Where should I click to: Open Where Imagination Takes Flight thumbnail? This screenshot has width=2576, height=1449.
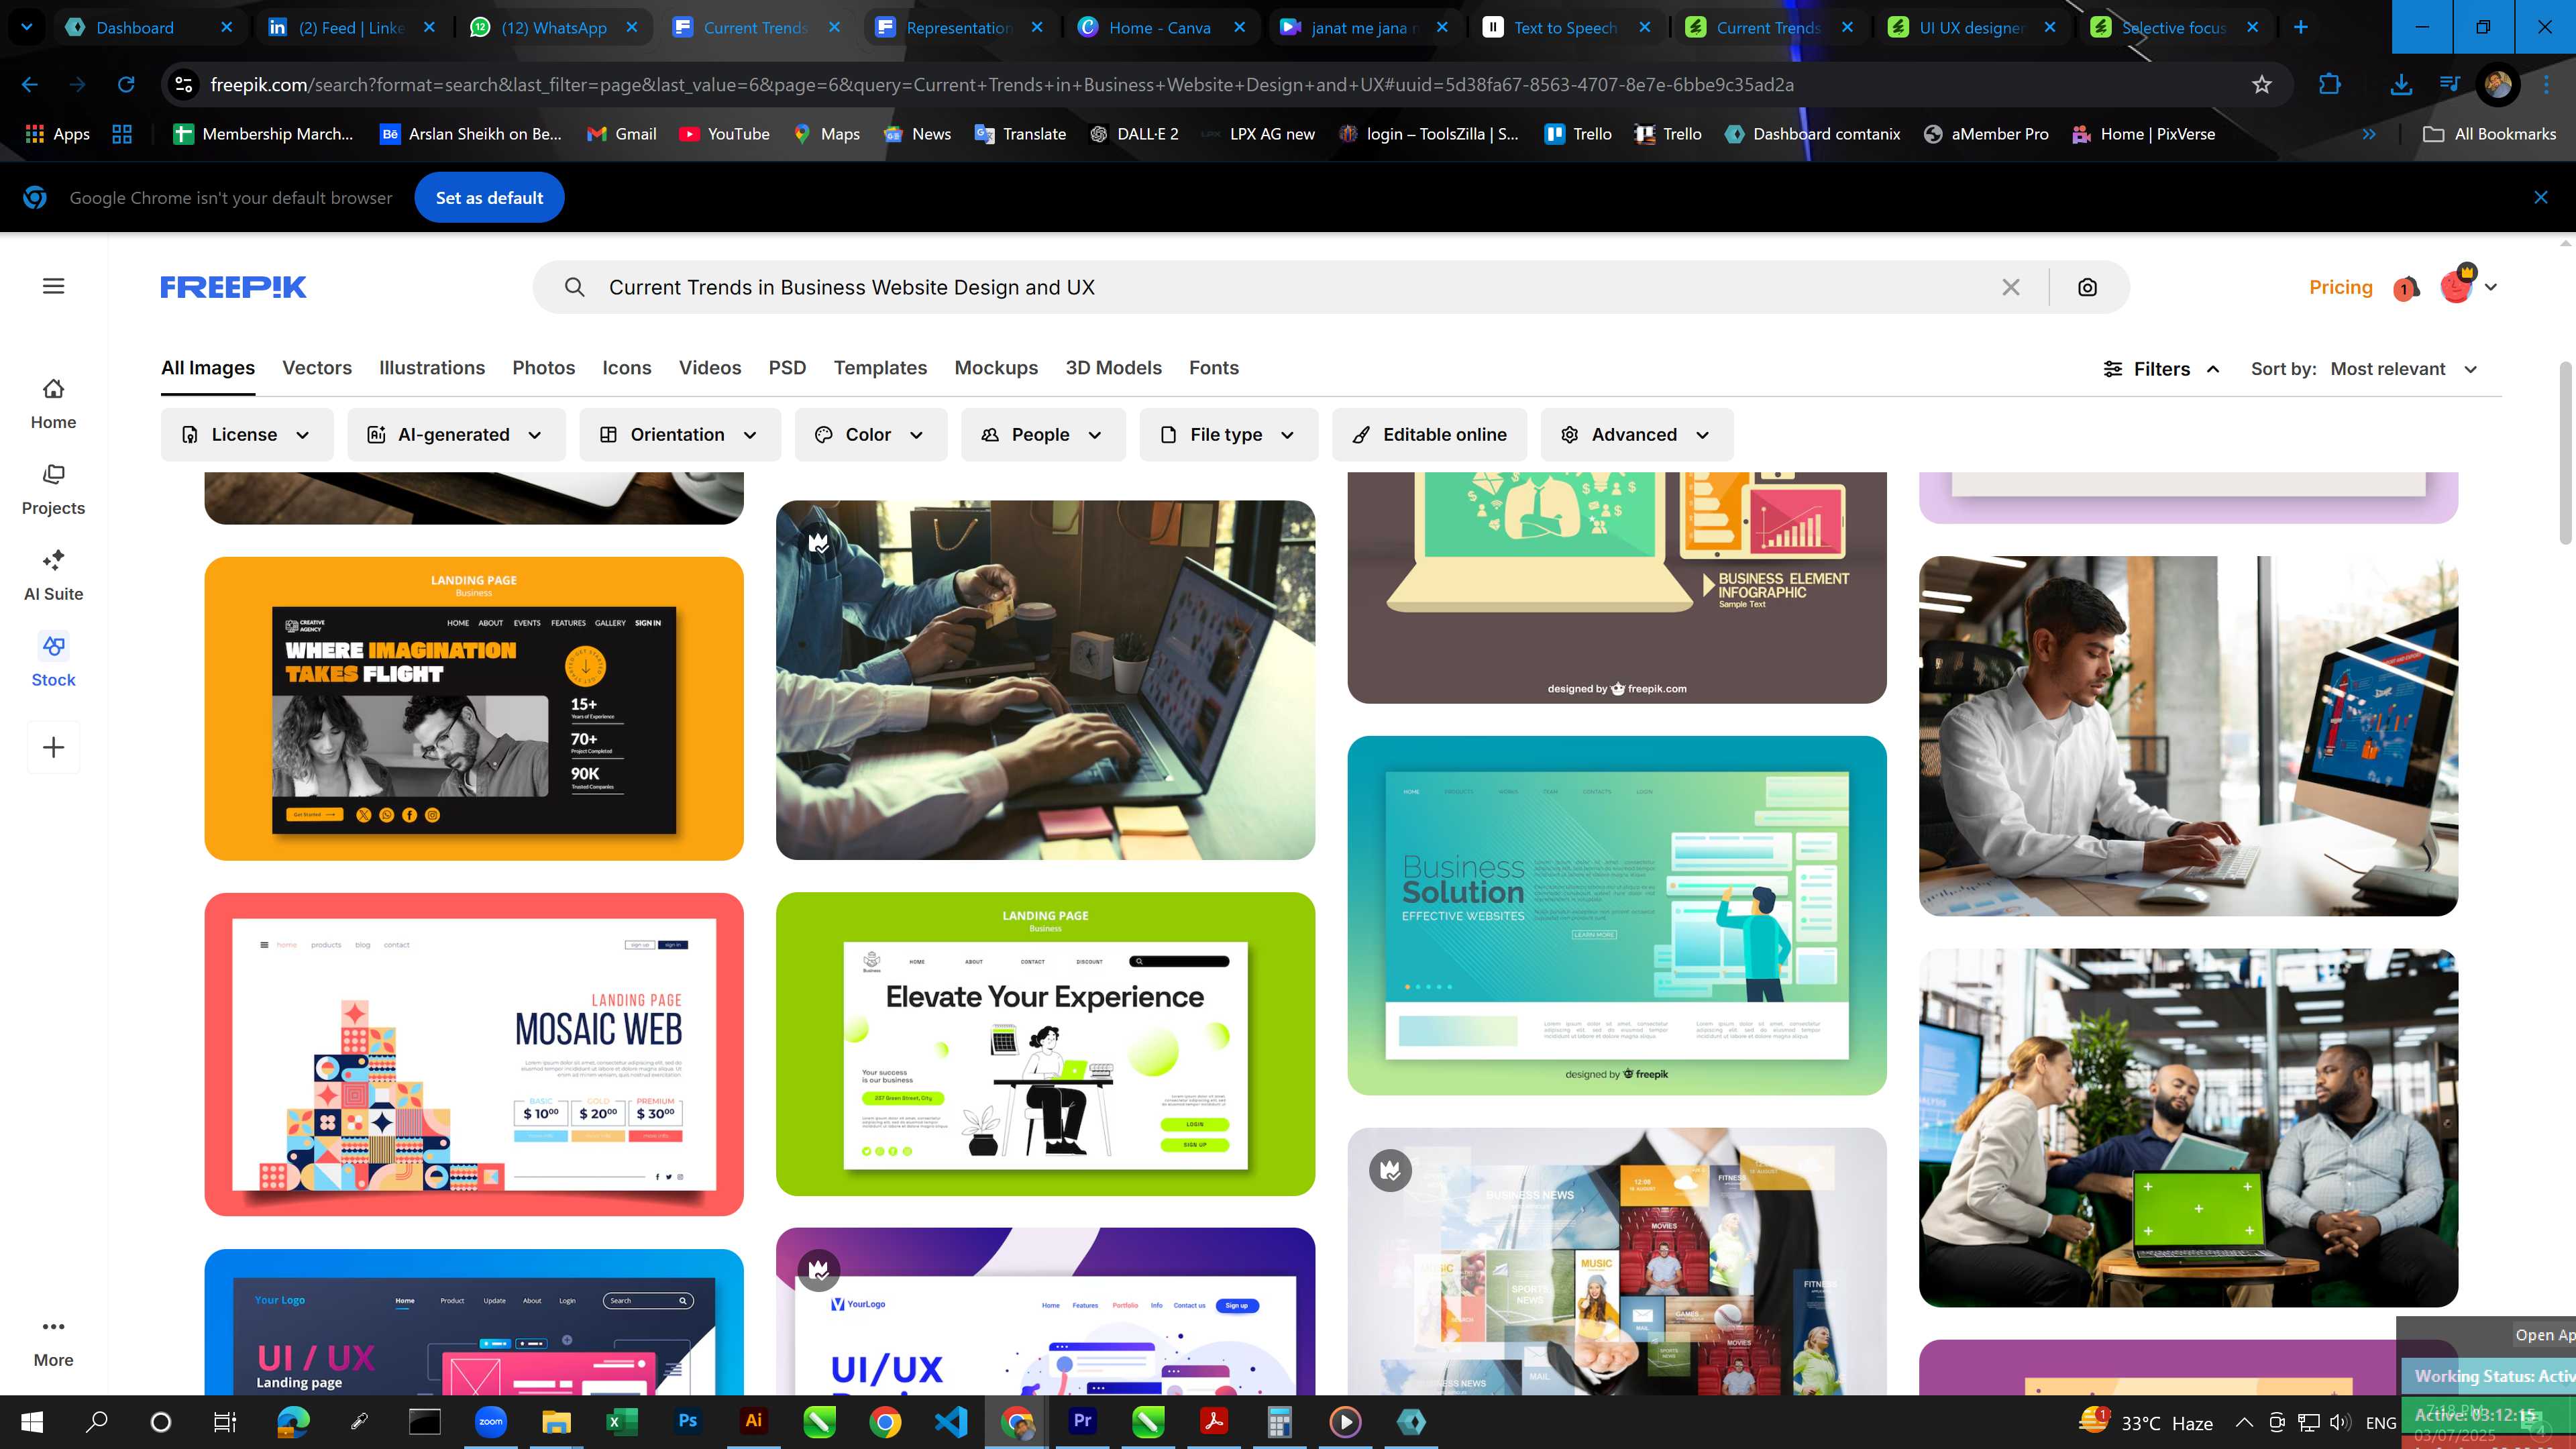click(474, 708)
